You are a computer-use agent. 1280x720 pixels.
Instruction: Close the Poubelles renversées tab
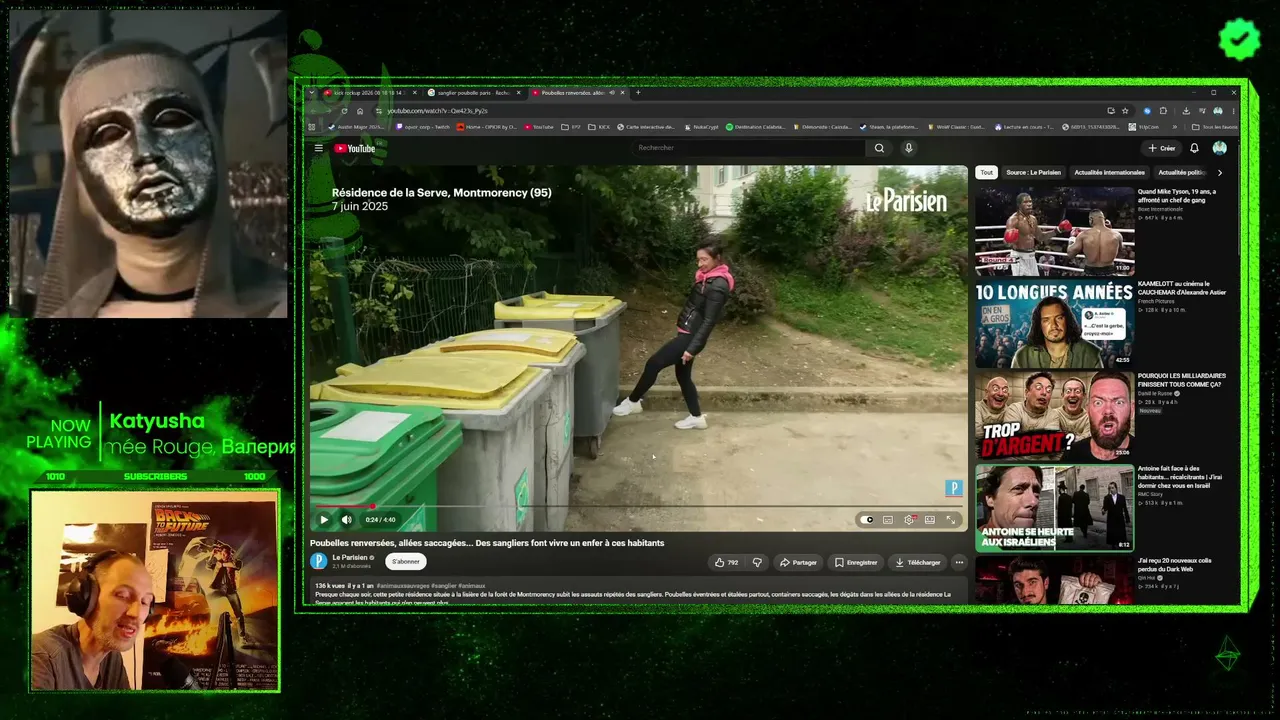[x=623, y=93]
